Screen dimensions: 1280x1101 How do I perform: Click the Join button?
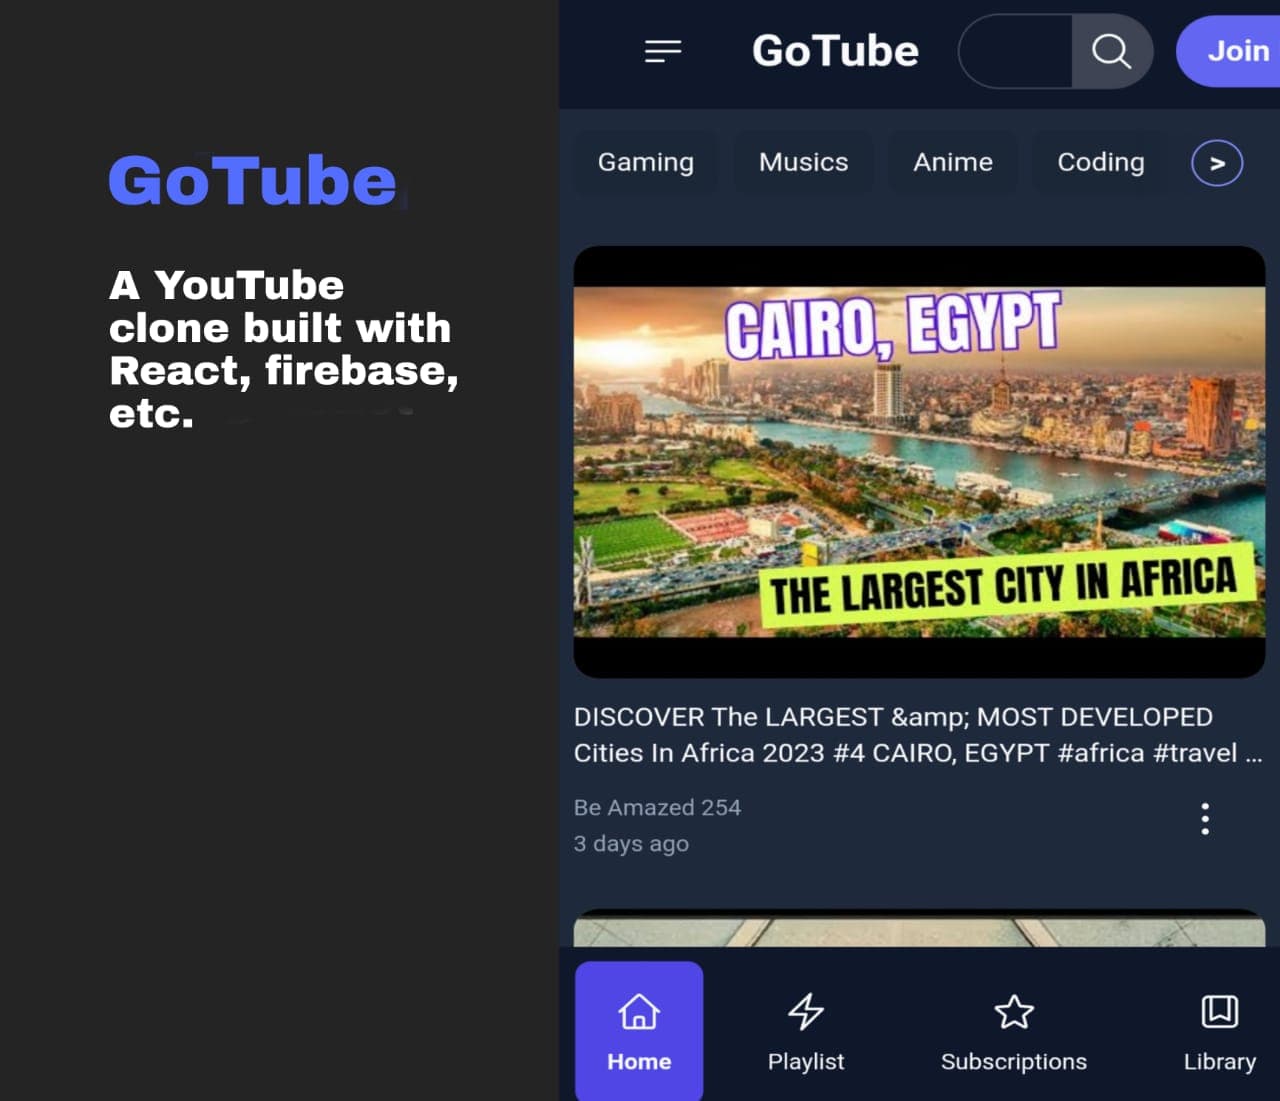pyautogui.click(x=1230, y=51)
